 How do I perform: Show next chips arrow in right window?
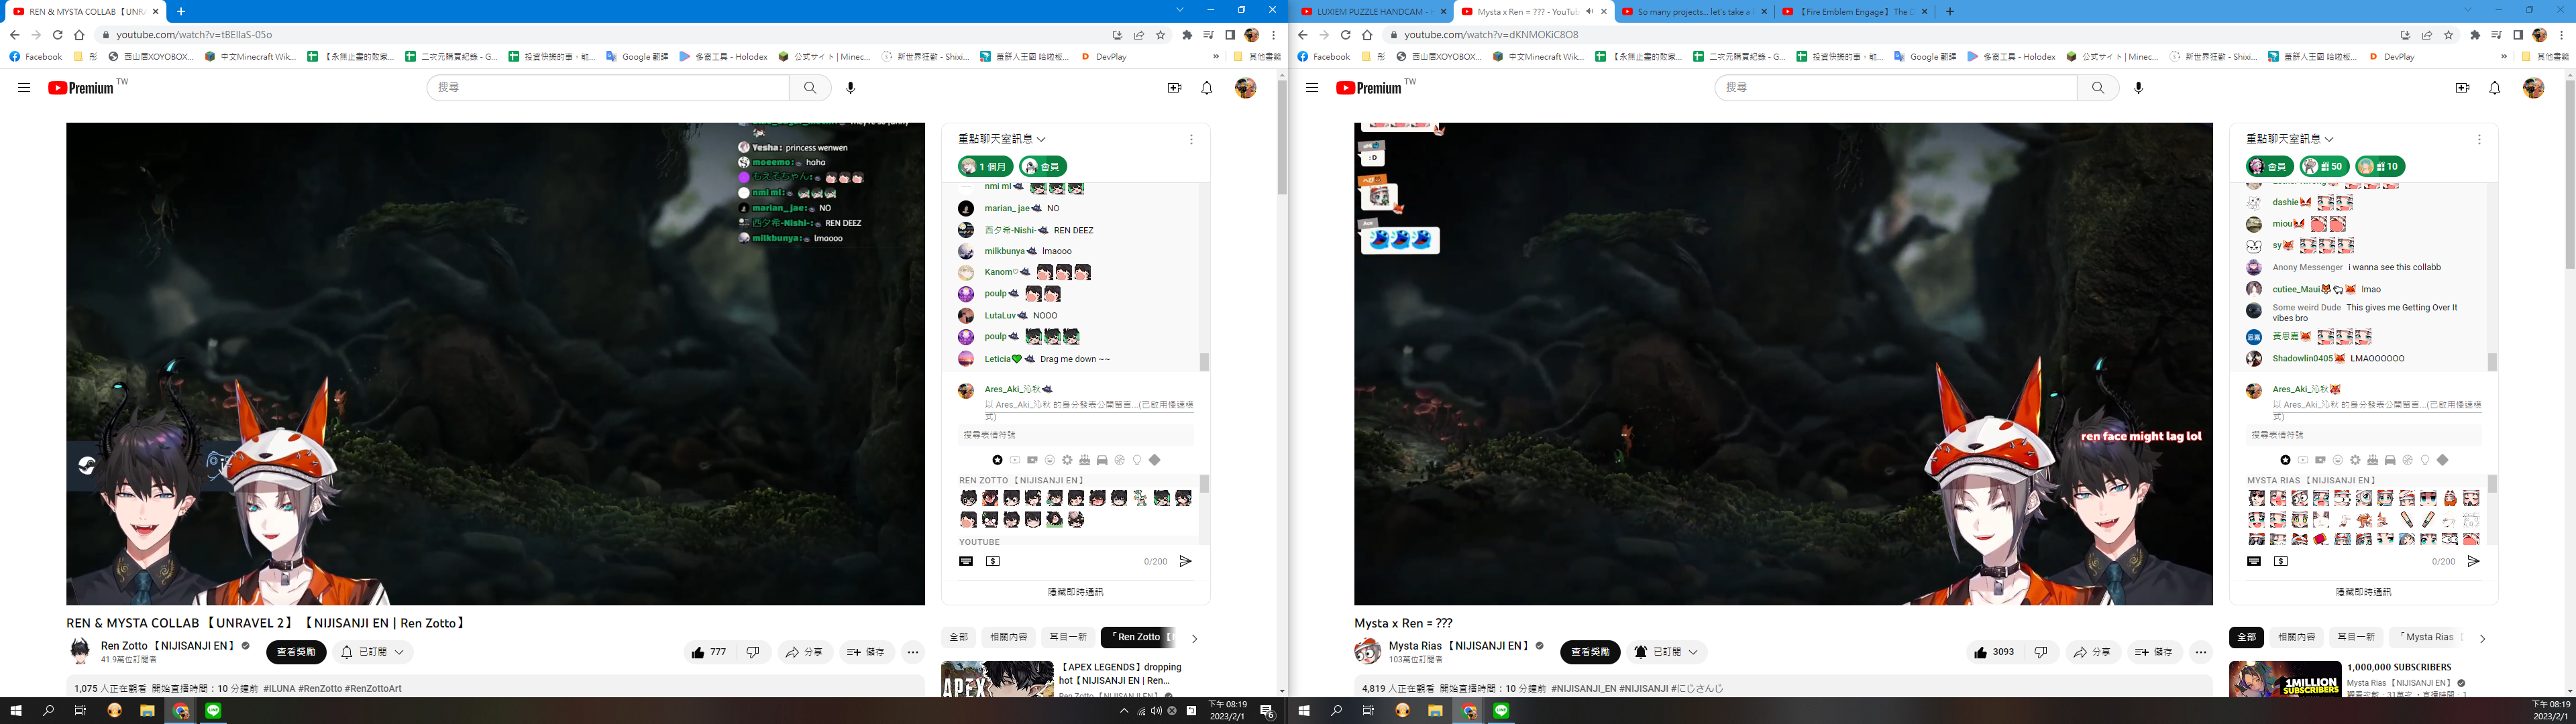(x=2482, y=638)
